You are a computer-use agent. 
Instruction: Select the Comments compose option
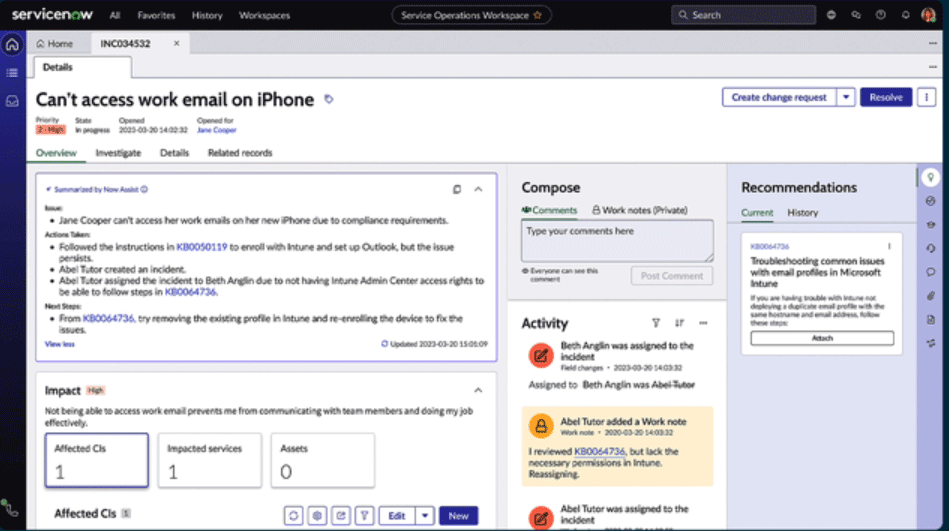549,210
